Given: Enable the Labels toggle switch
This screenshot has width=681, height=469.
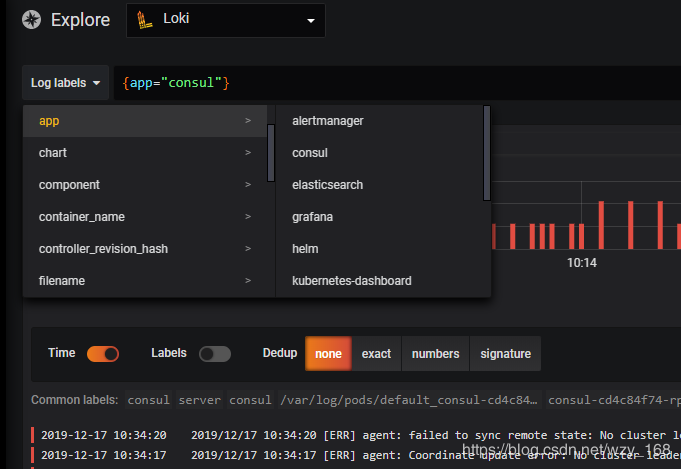Looking at the screenshot, I should coord(214,354).
